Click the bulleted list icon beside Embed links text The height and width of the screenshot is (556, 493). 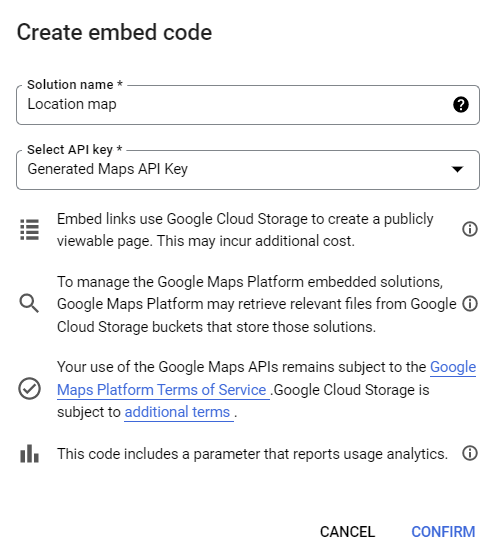(x=29, y=229)
